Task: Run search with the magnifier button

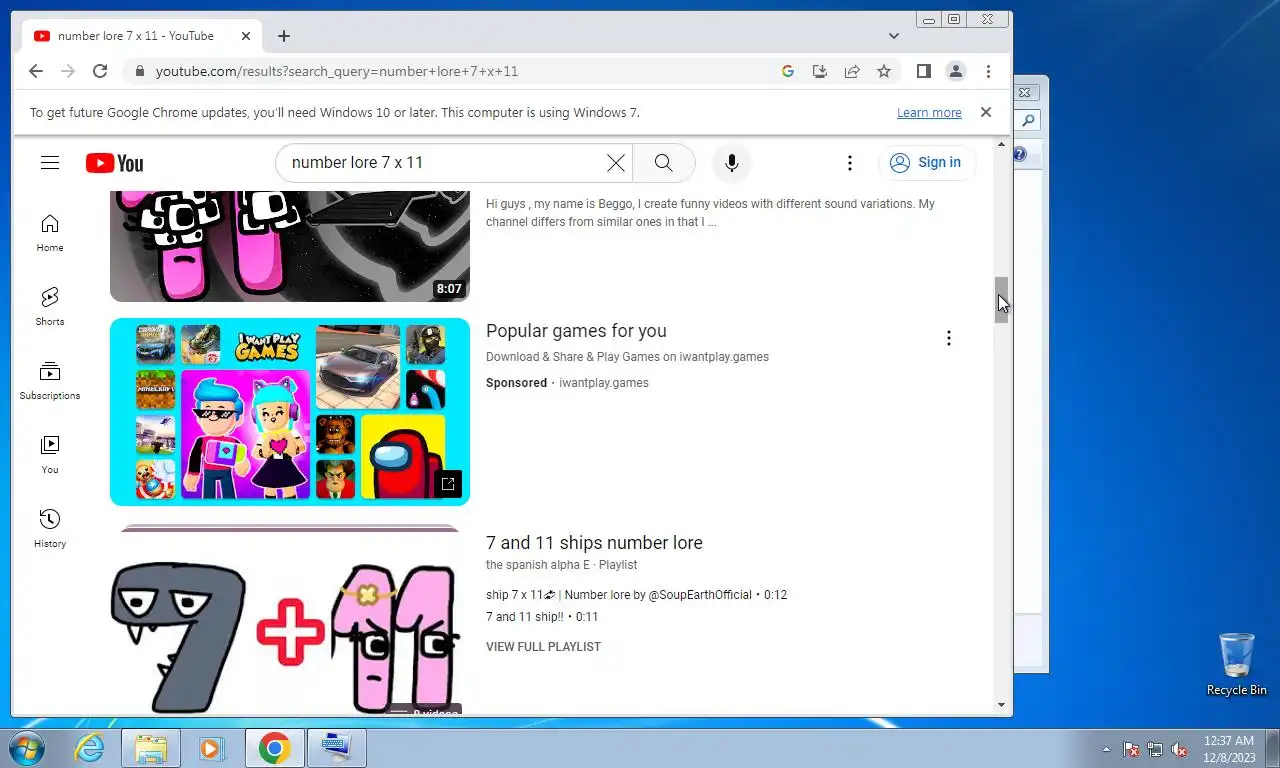Action: coord(663,163)
